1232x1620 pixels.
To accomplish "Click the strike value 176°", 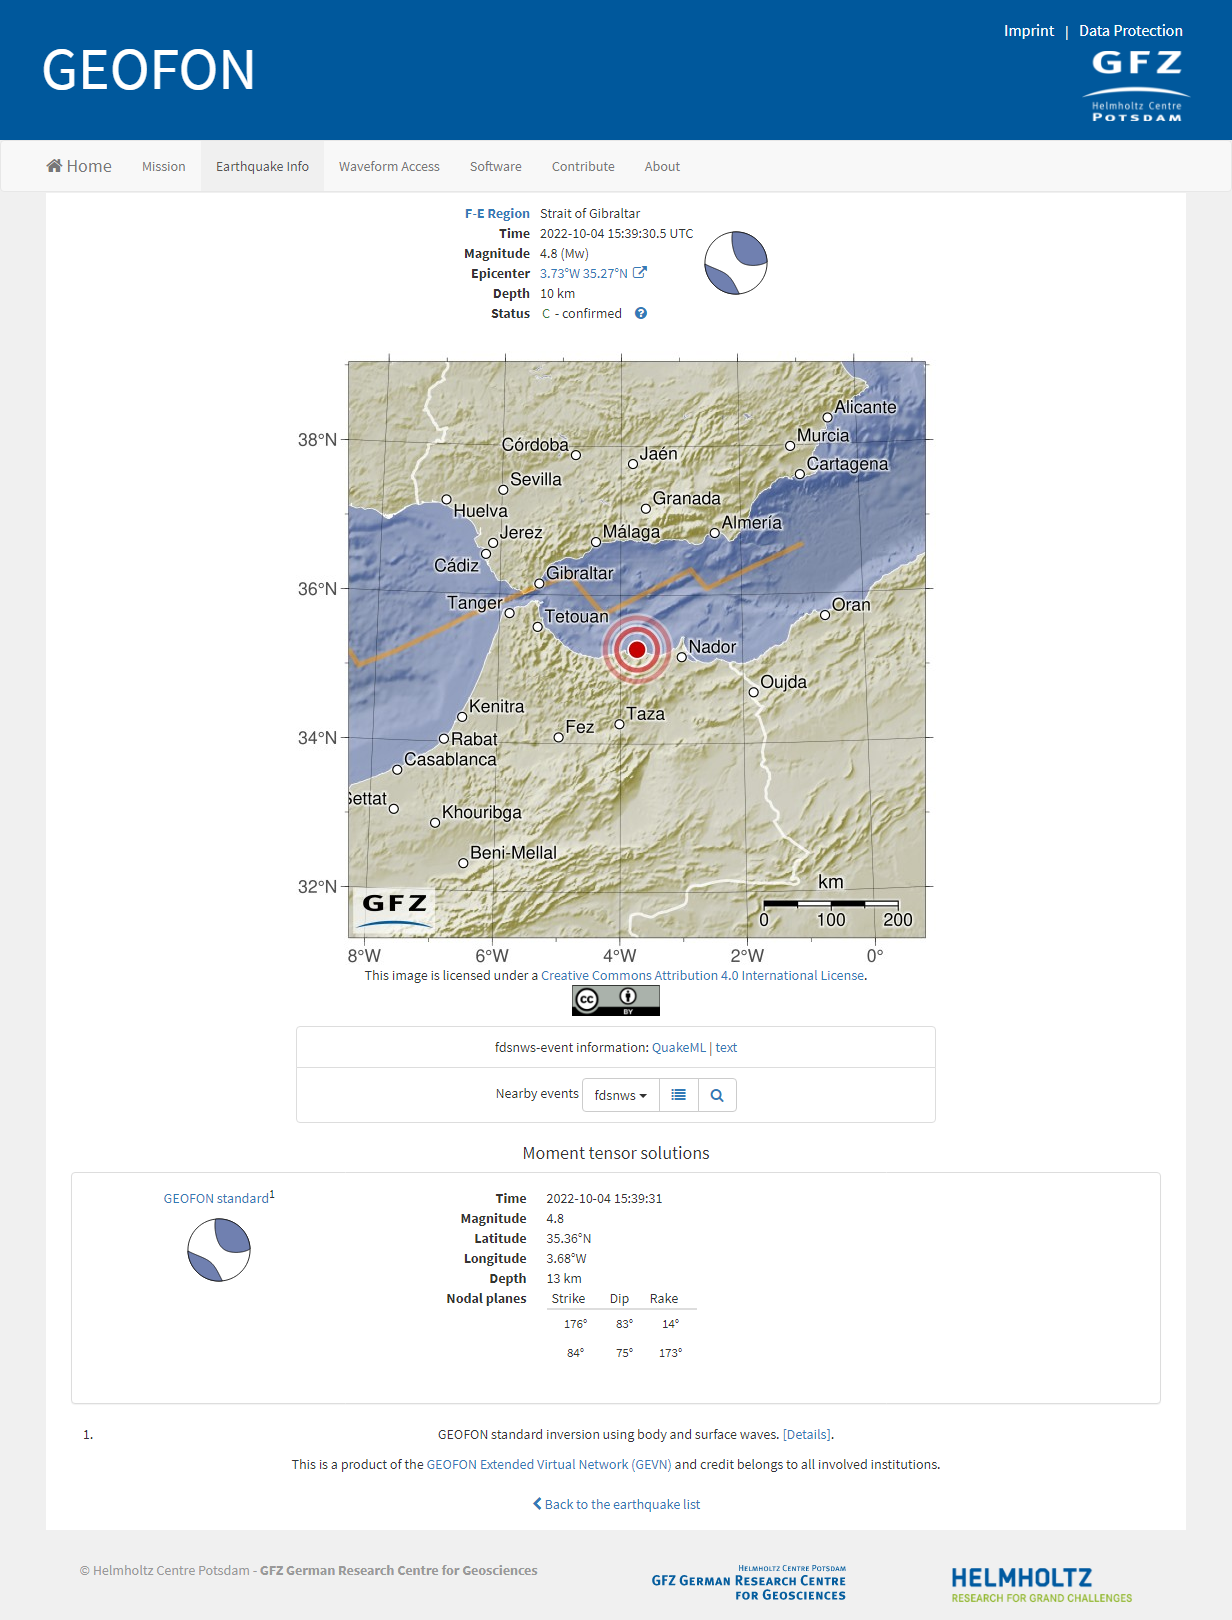I will [x=575, y=1324].
